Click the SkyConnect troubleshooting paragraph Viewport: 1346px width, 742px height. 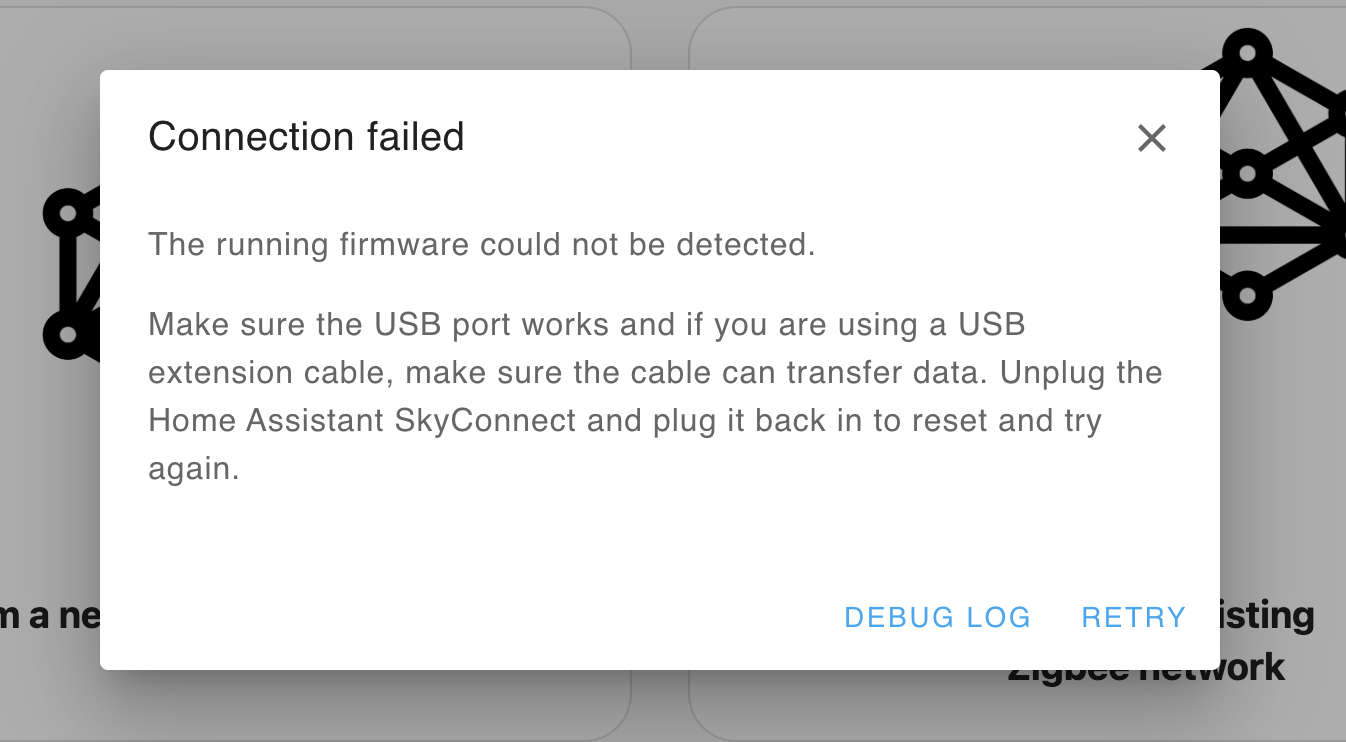coord(655,396)
